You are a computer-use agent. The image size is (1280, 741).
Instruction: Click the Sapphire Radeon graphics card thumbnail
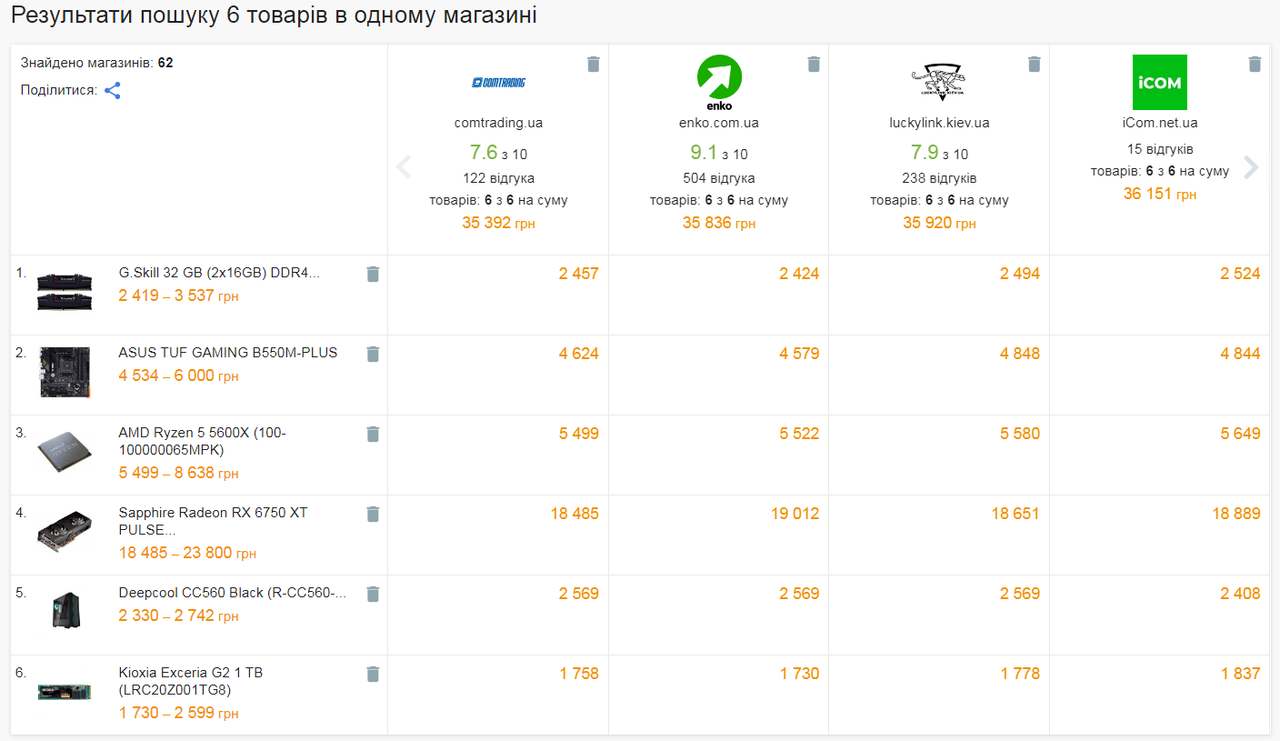click(65, 532)
